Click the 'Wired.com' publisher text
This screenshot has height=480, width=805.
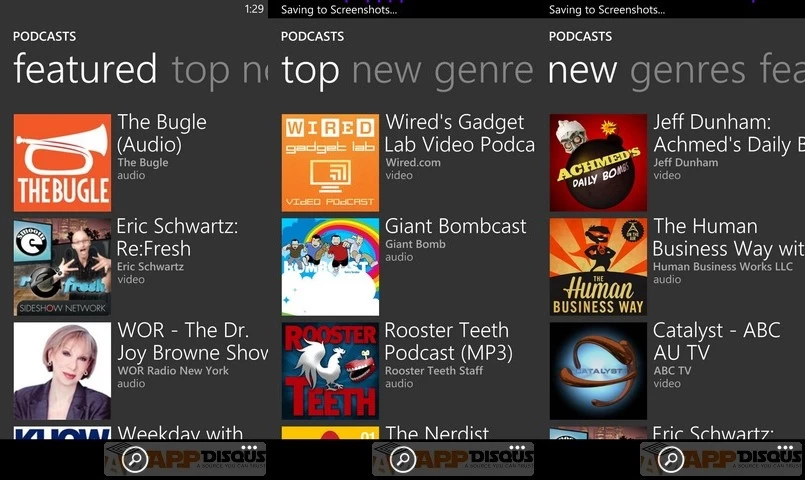(x=413, y=163)
